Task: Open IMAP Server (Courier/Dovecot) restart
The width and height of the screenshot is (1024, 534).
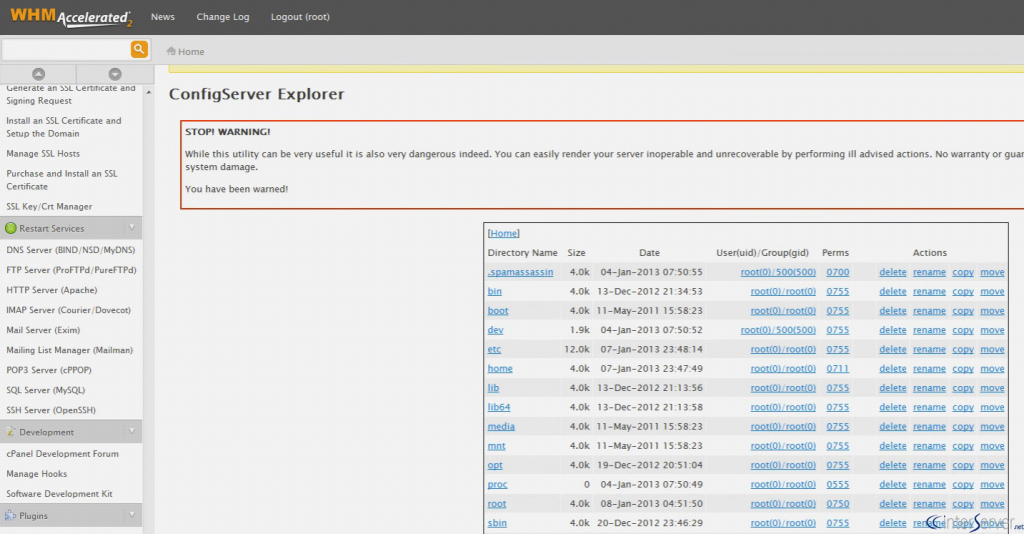Action: (x=69, y=310)
